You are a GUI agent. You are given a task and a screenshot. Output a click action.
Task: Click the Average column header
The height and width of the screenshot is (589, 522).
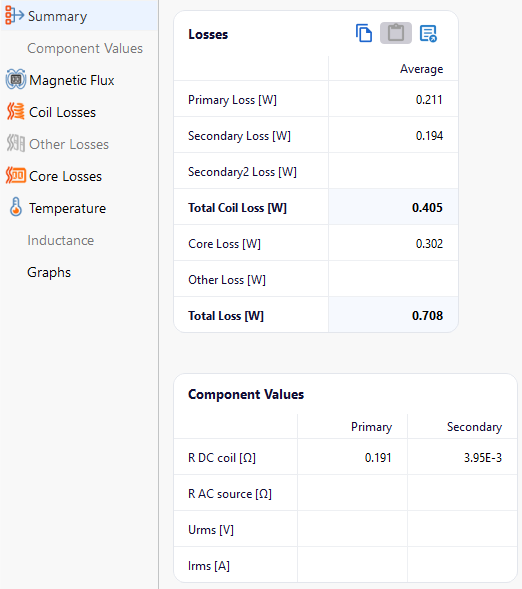point(421,69)
